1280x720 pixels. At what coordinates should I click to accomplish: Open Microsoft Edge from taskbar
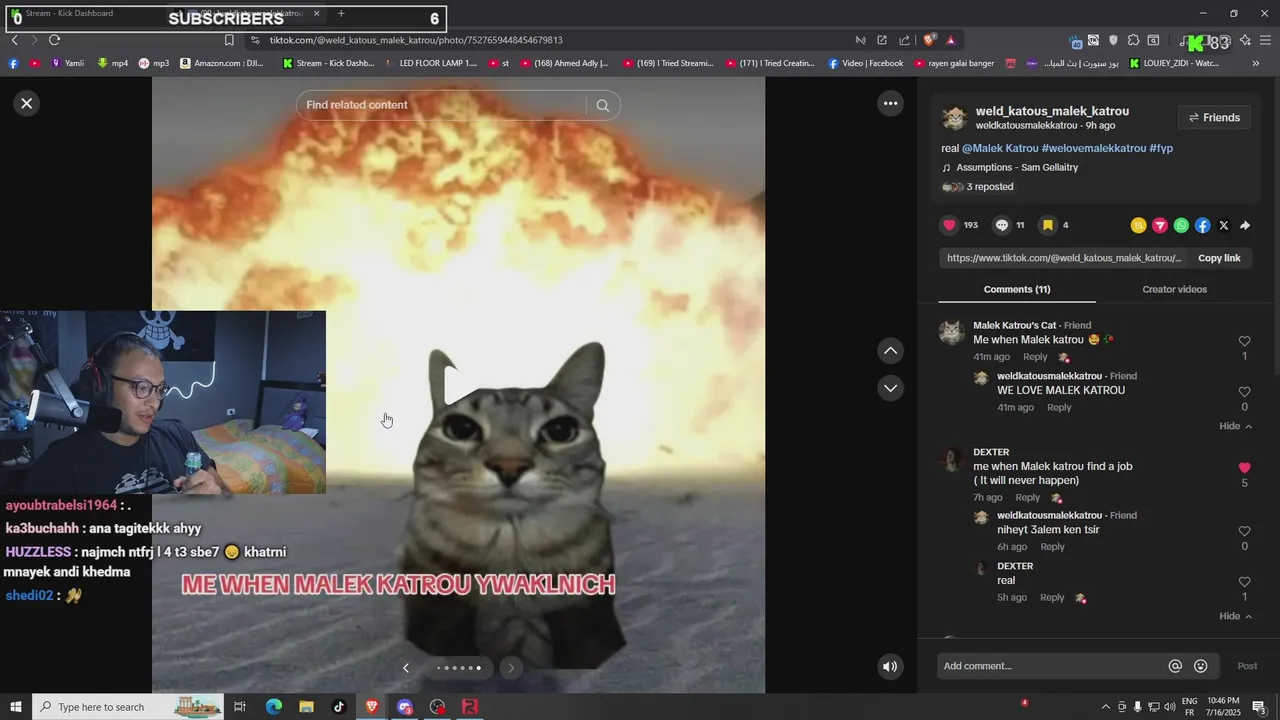click(x=273, y=707)
